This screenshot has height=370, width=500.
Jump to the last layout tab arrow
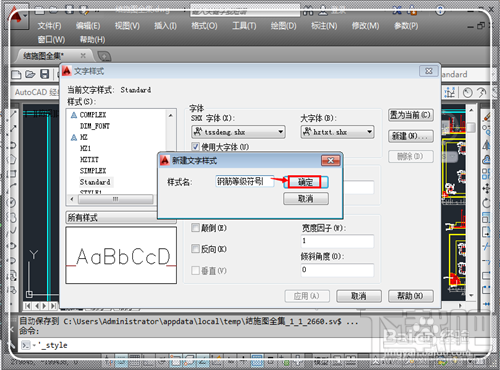53,306
